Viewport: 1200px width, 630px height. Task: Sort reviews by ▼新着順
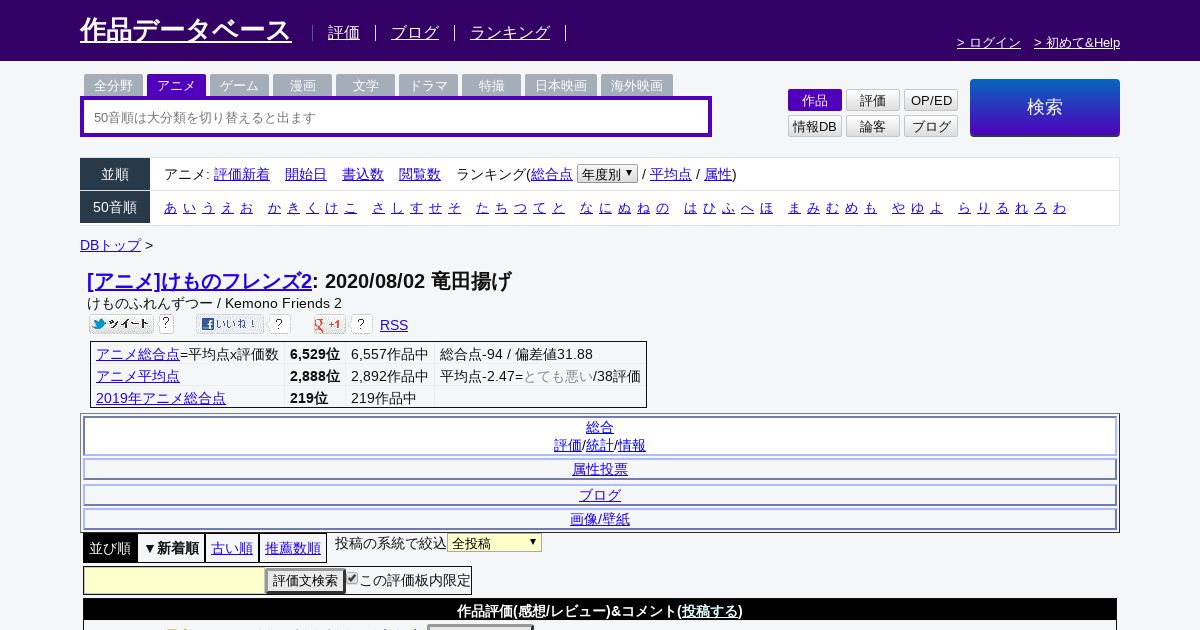171,548
